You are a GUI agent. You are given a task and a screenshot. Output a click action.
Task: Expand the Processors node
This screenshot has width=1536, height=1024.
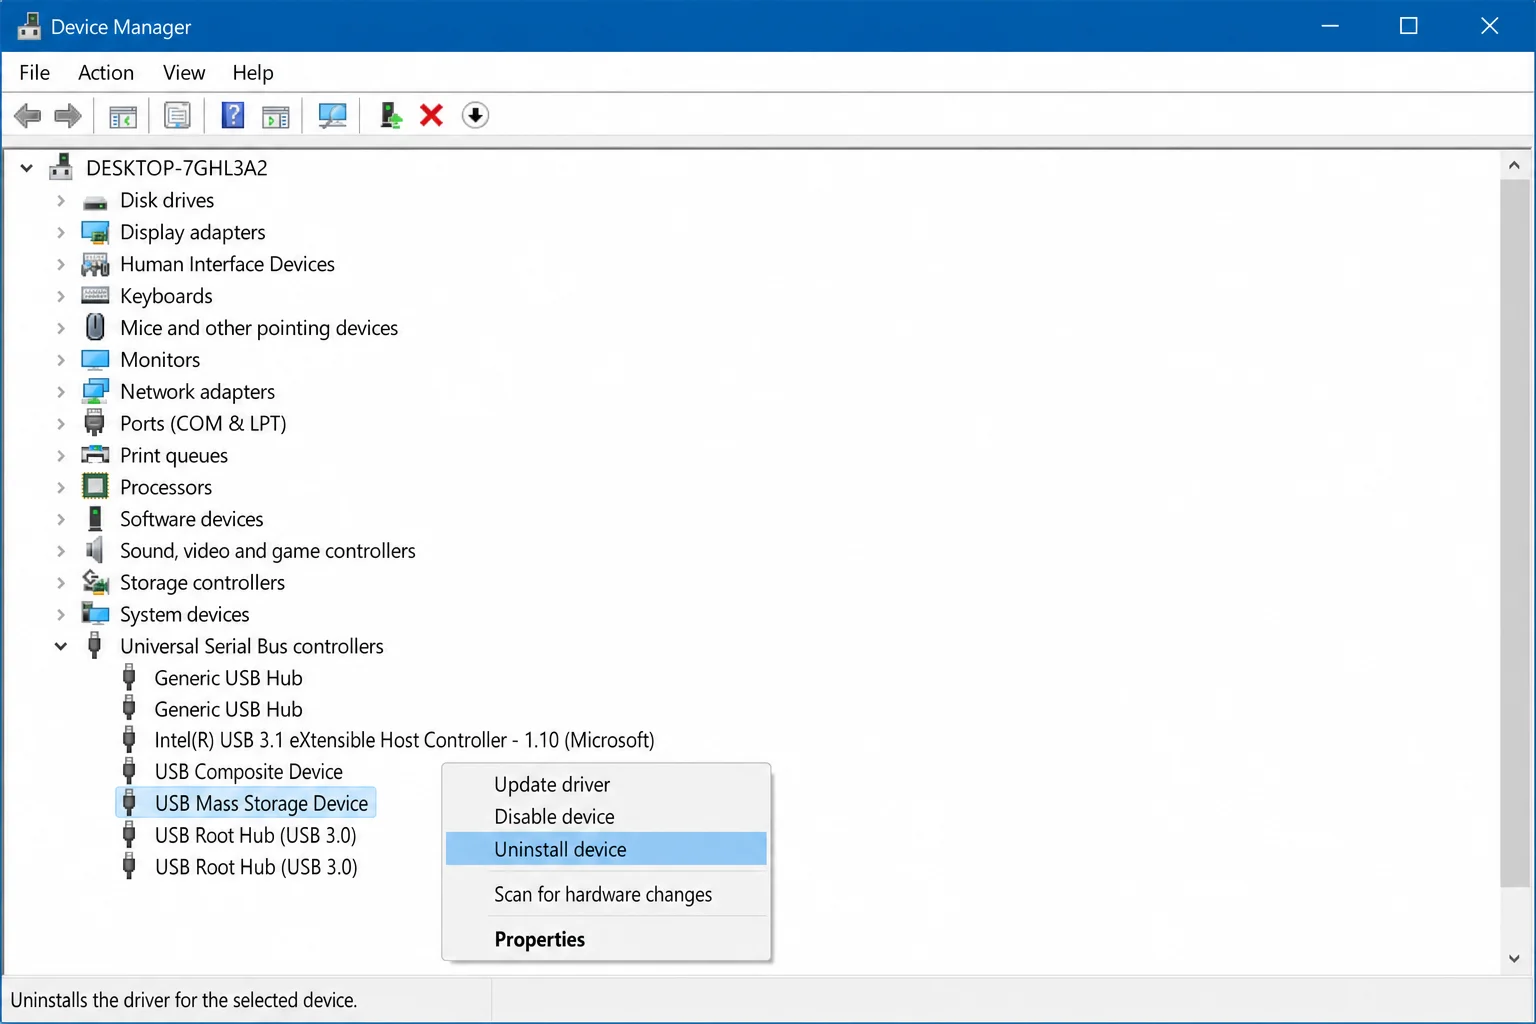pyautogui.click(x=61, y=488)
